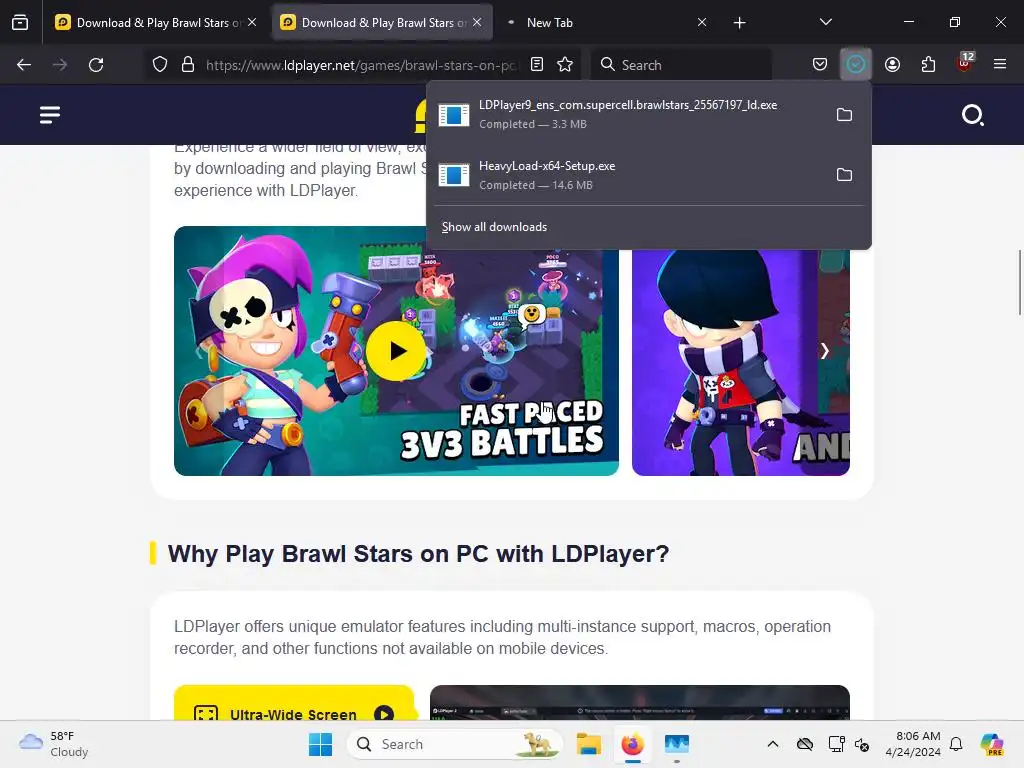Open the character artwork slide thumbnail

coord(741,362)
